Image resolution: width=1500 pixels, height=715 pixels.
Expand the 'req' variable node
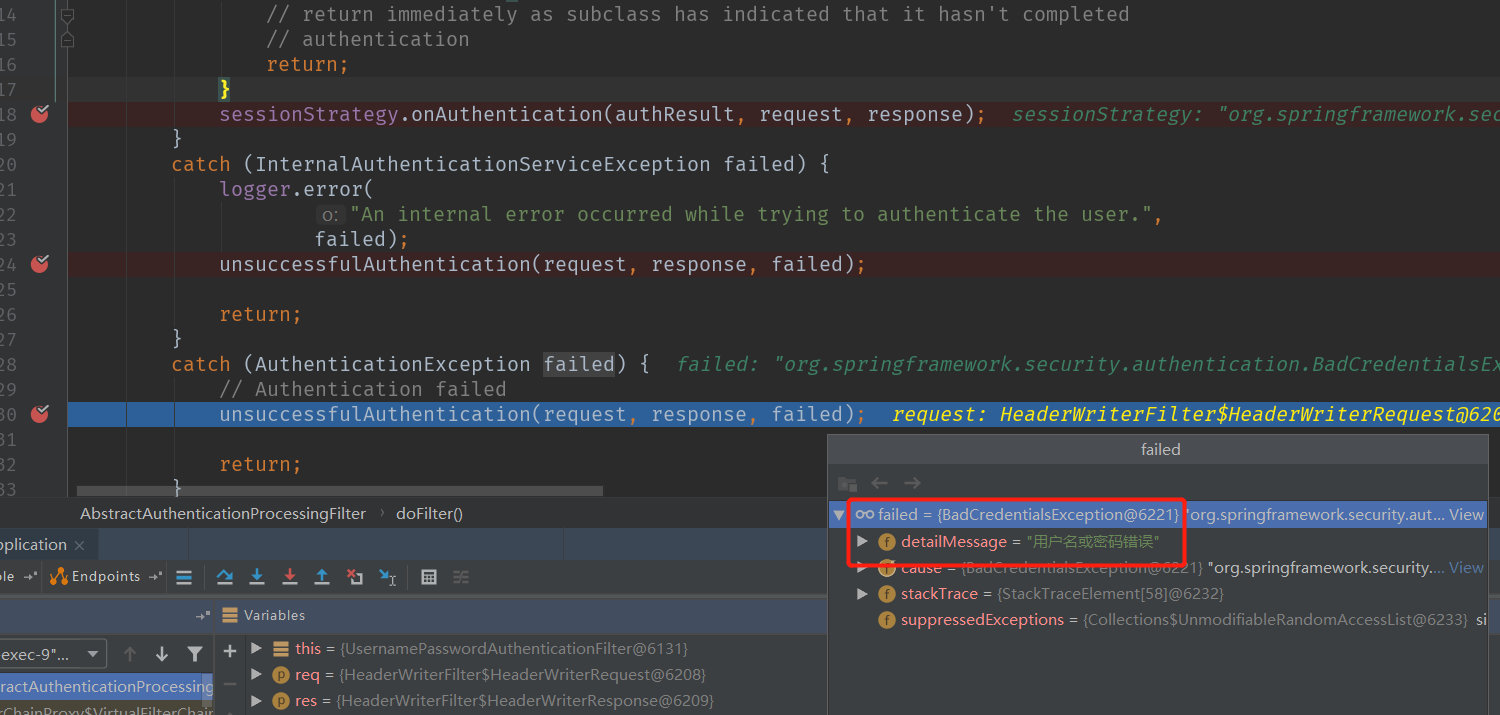(x=257, y=674)
